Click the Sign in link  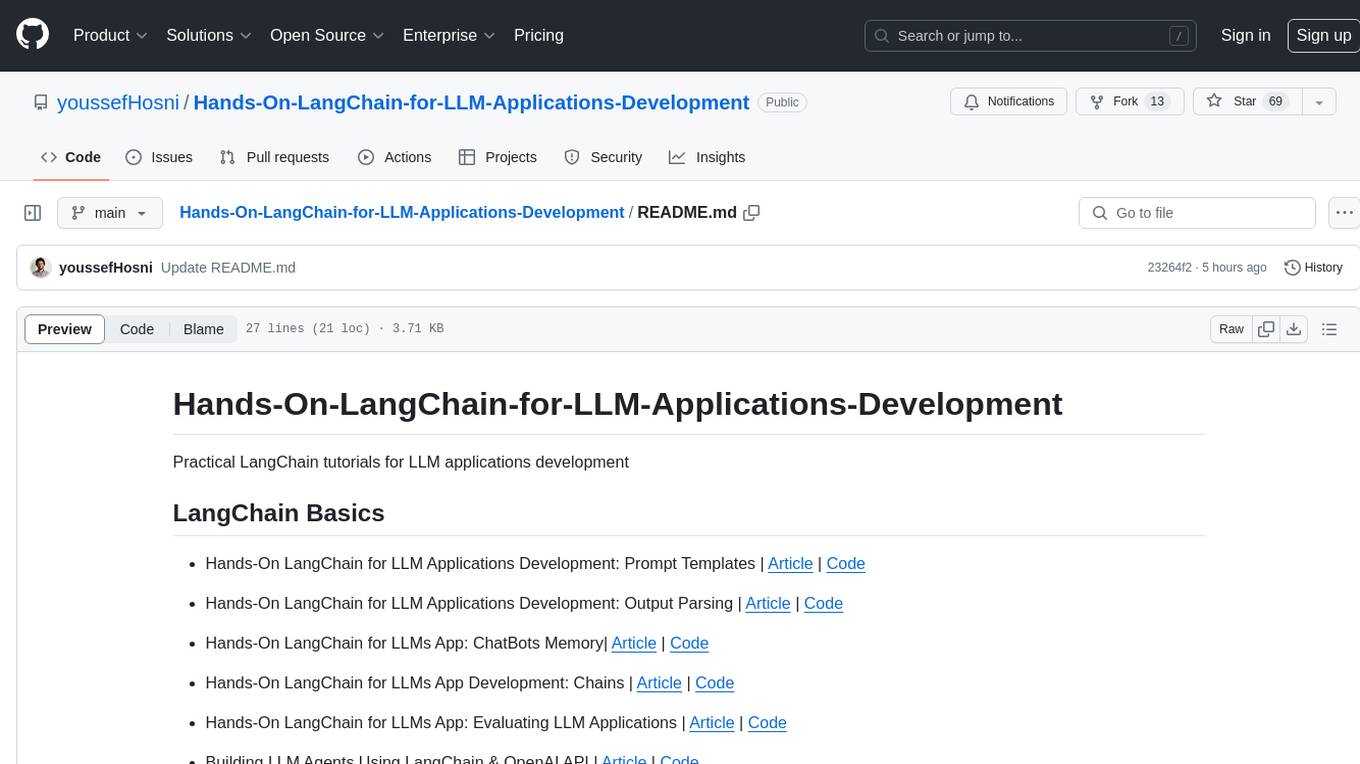pyautogui.click(x=1245, y=35)
